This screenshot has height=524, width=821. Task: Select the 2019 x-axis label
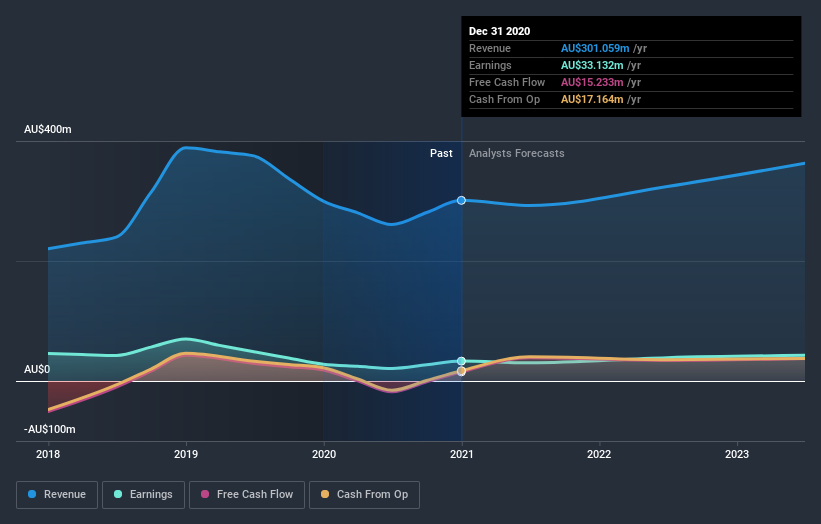pos(186,454)
